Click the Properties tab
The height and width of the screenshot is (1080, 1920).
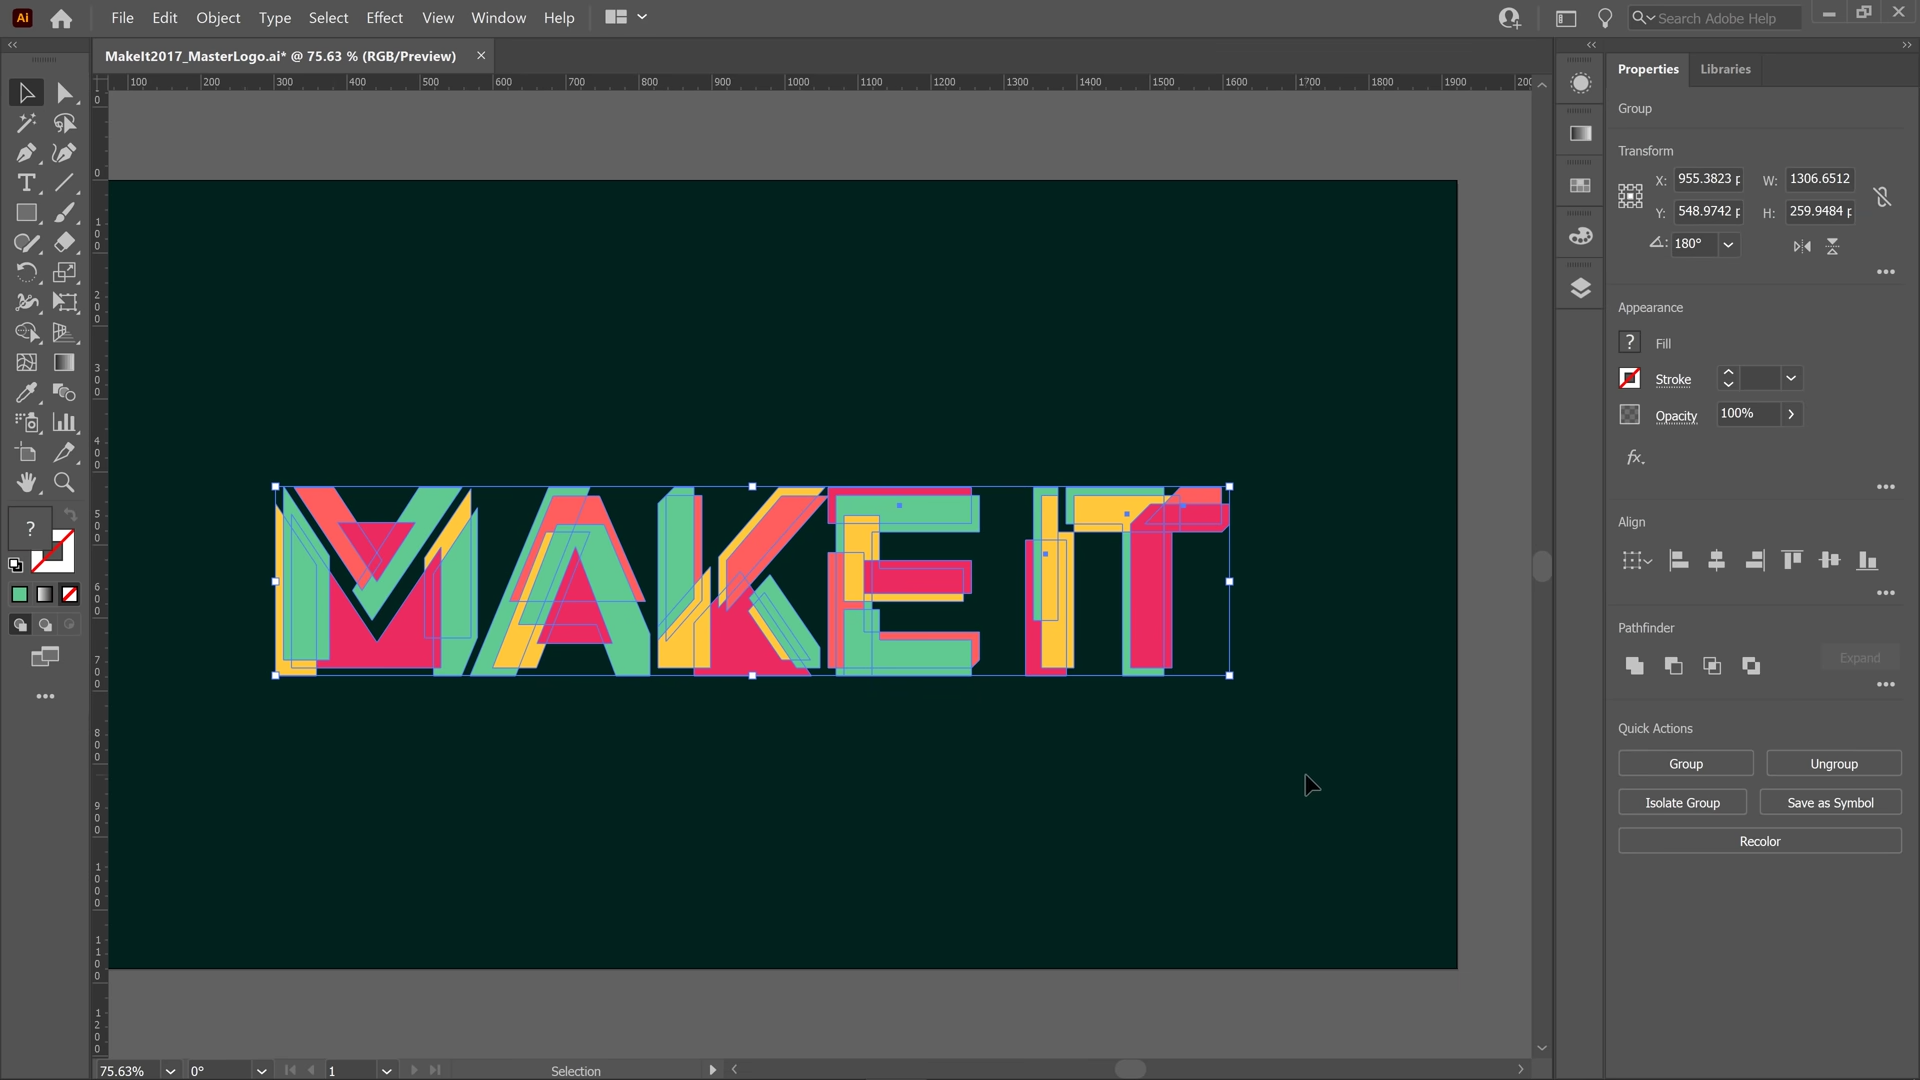coord(1648,67)
